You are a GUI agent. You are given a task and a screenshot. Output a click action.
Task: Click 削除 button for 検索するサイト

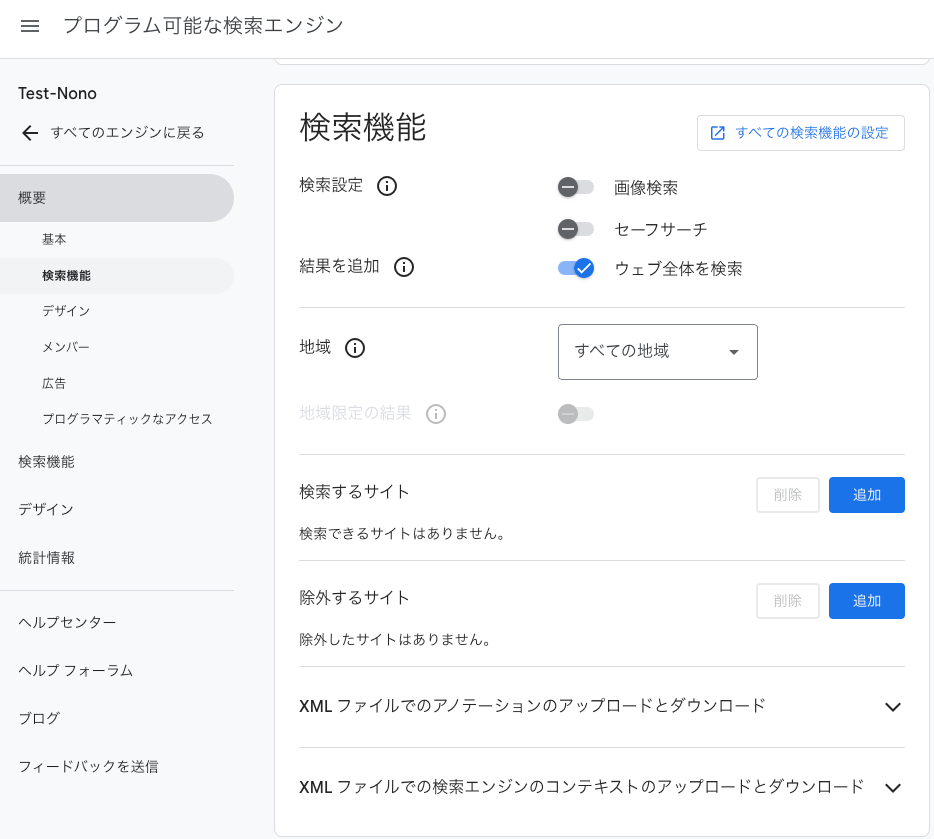[787, 495]
